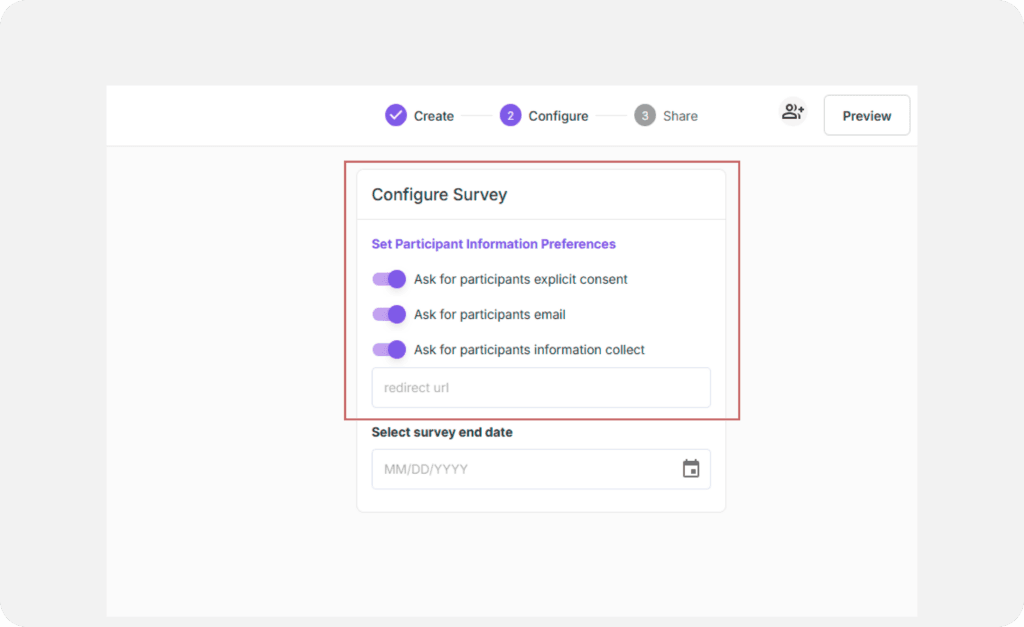
Task: Select the Configure step label
Action: [558, 116]
